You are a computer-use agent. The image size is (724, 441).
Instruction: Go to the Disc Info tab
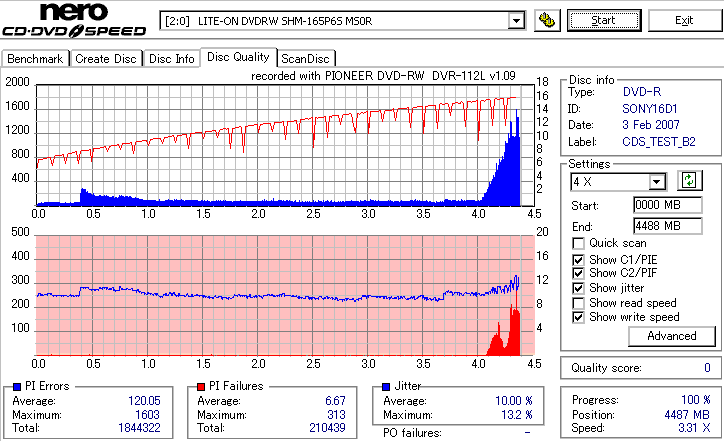[x=171, y=59]
